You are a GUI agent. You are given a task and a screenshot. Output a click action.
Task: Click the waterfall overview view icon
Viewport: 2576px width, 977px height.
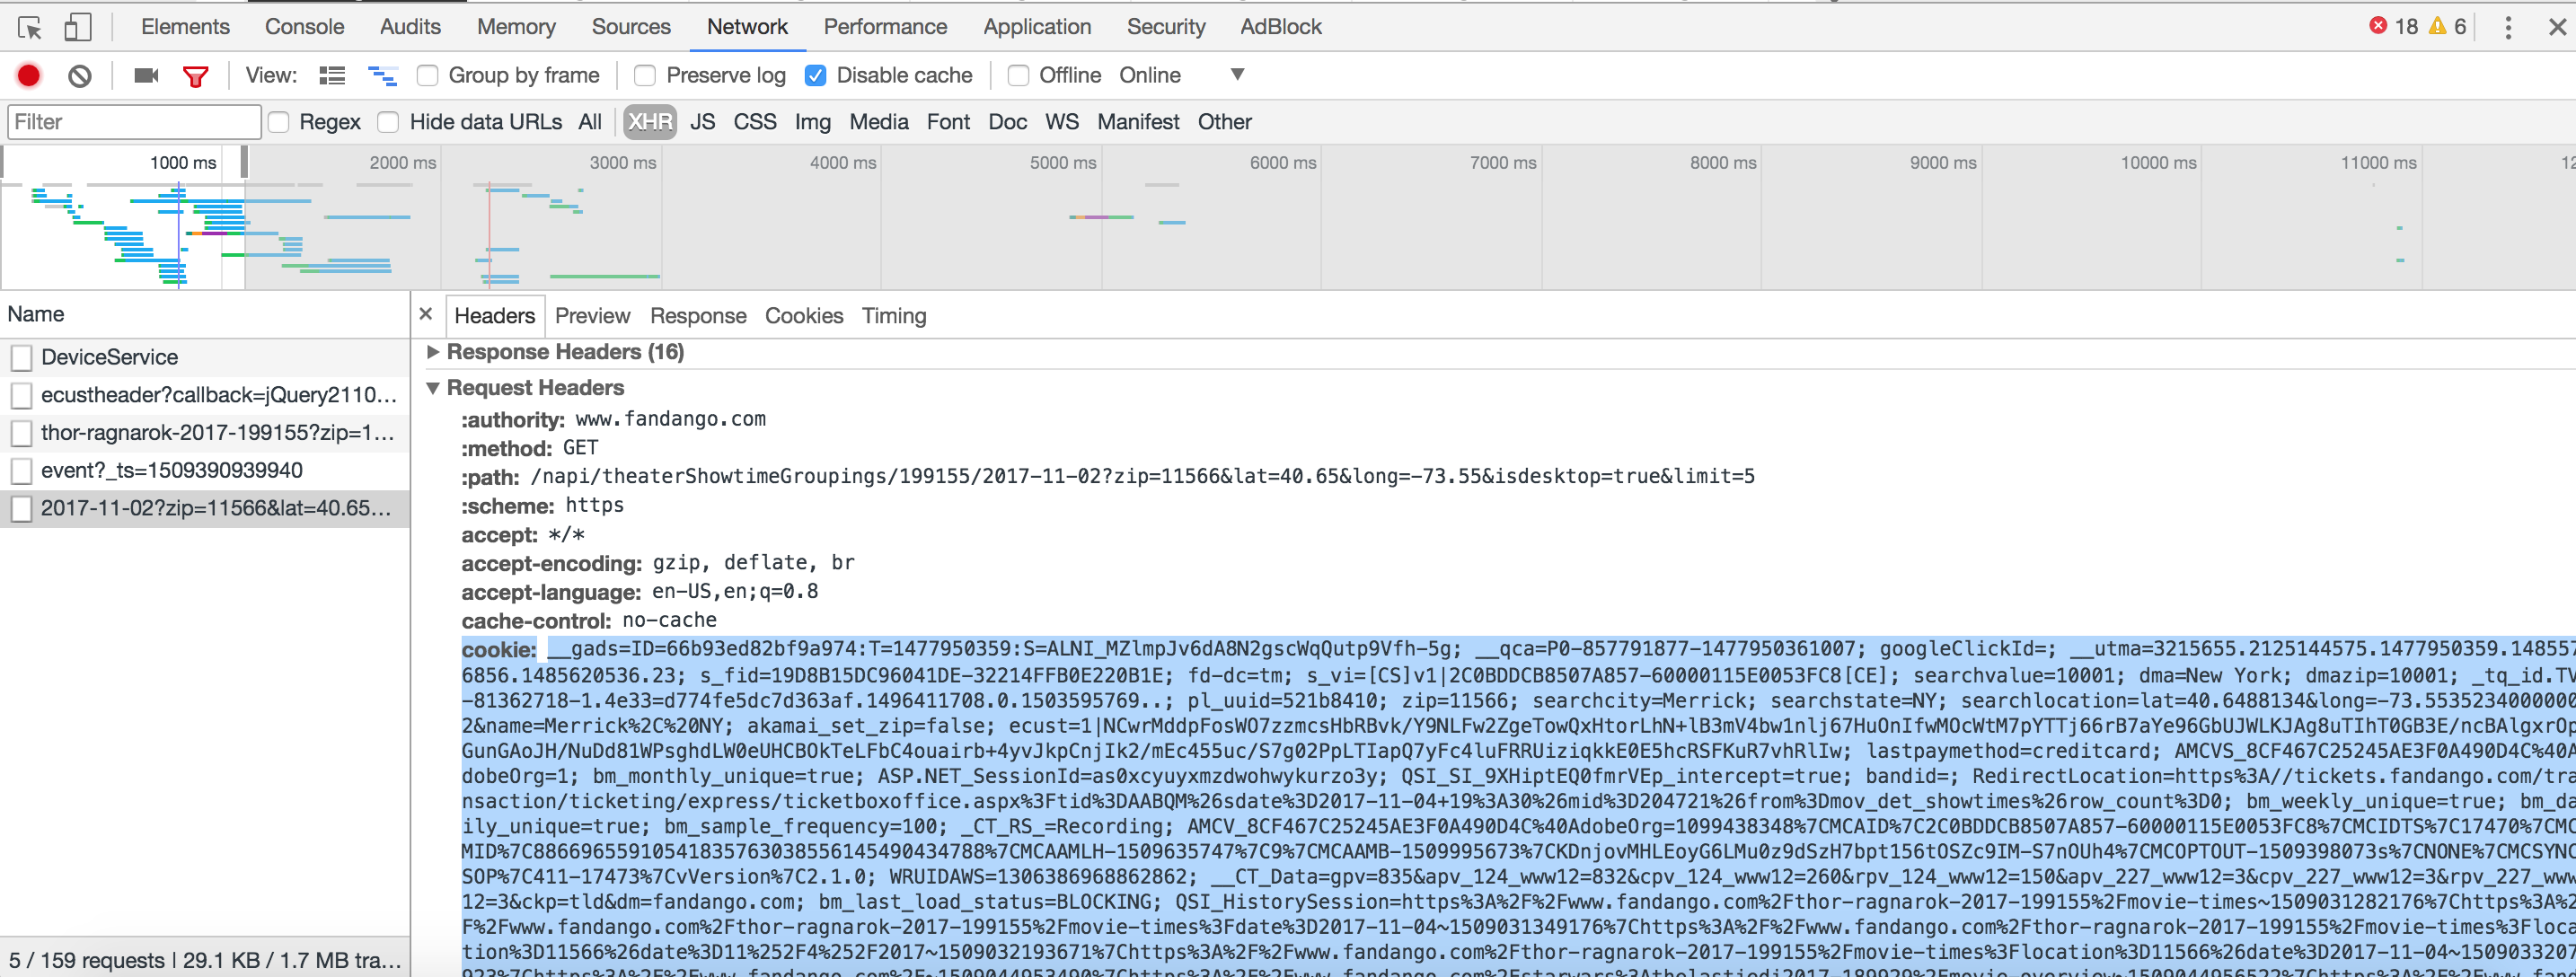[x=382, y=75]
